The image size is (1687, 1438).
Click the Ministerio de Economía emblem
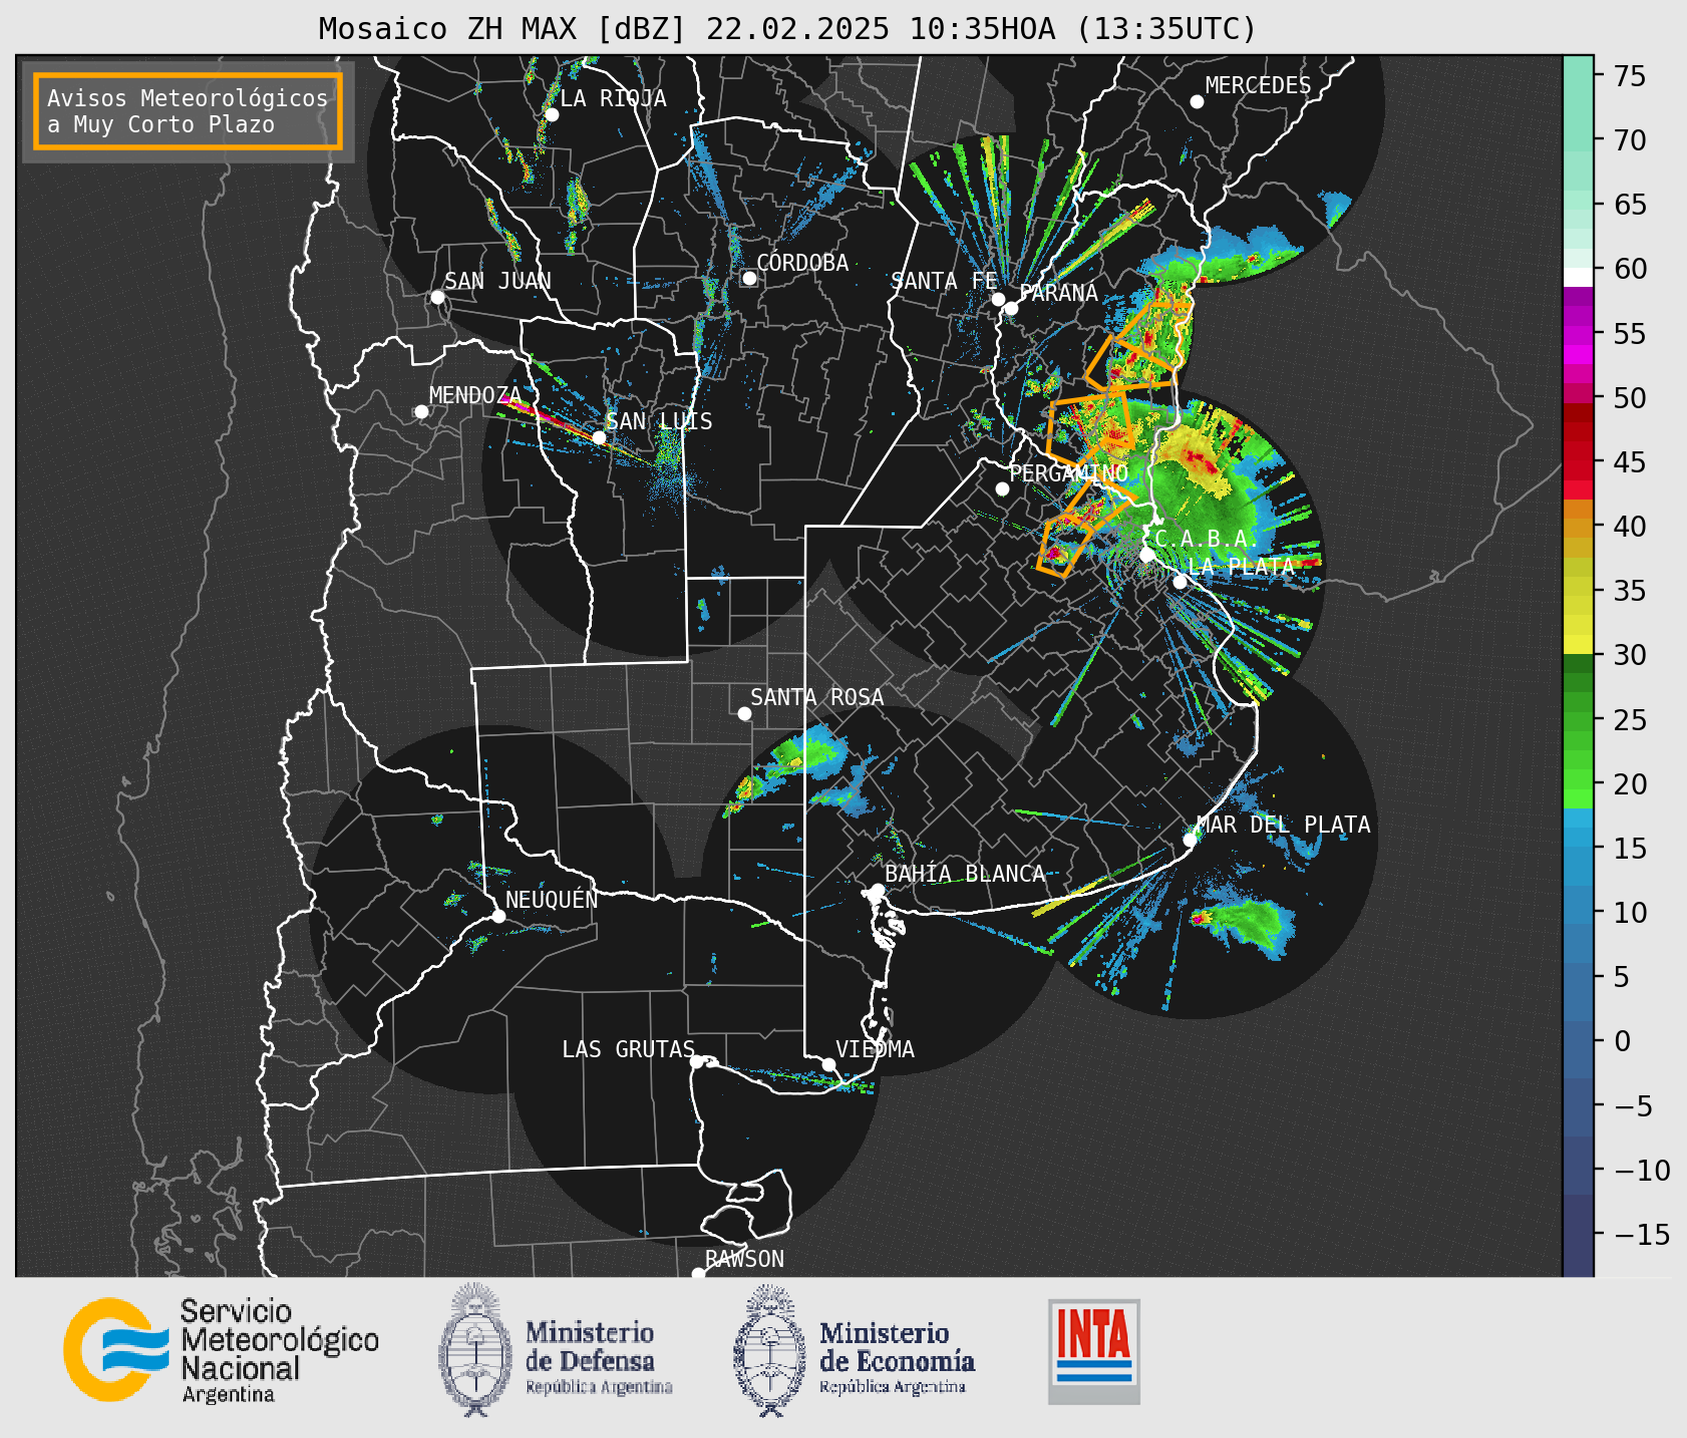tap(770, 1350)
